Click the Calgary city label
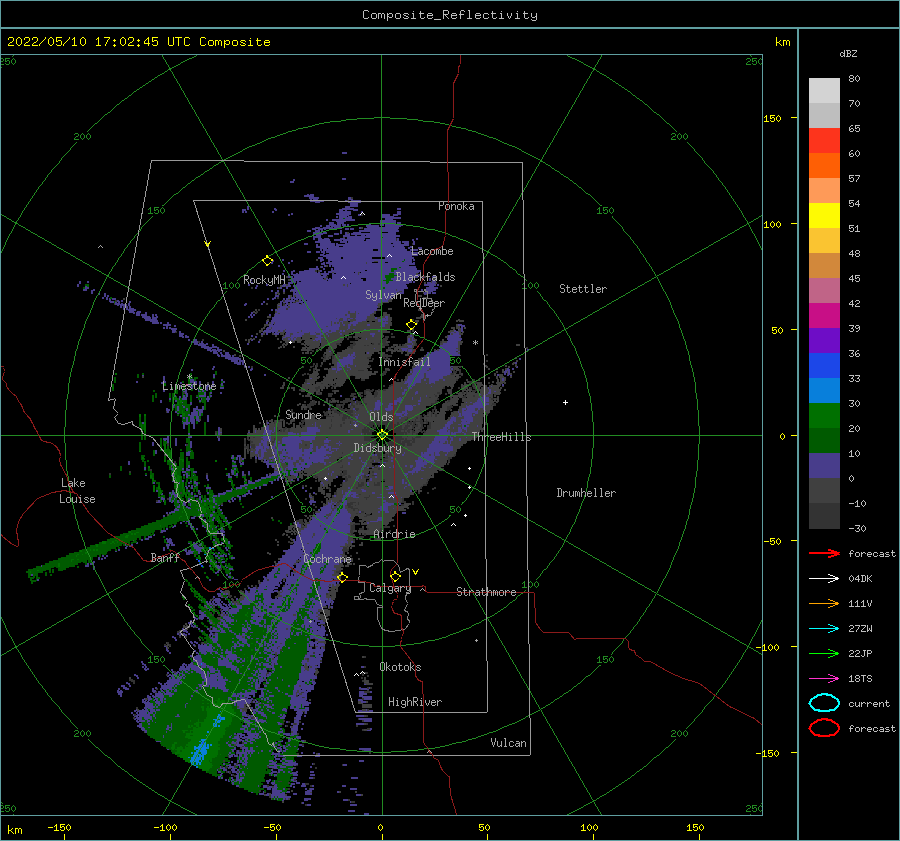This screenshot has height=841, width=900. [x=390, y=588]
